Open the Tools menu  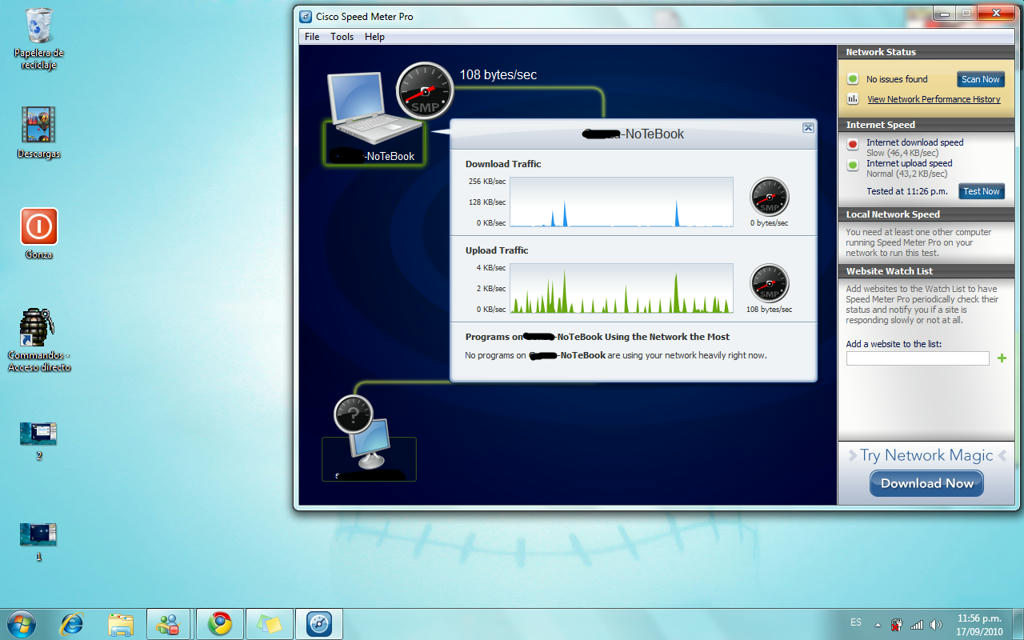342,37
